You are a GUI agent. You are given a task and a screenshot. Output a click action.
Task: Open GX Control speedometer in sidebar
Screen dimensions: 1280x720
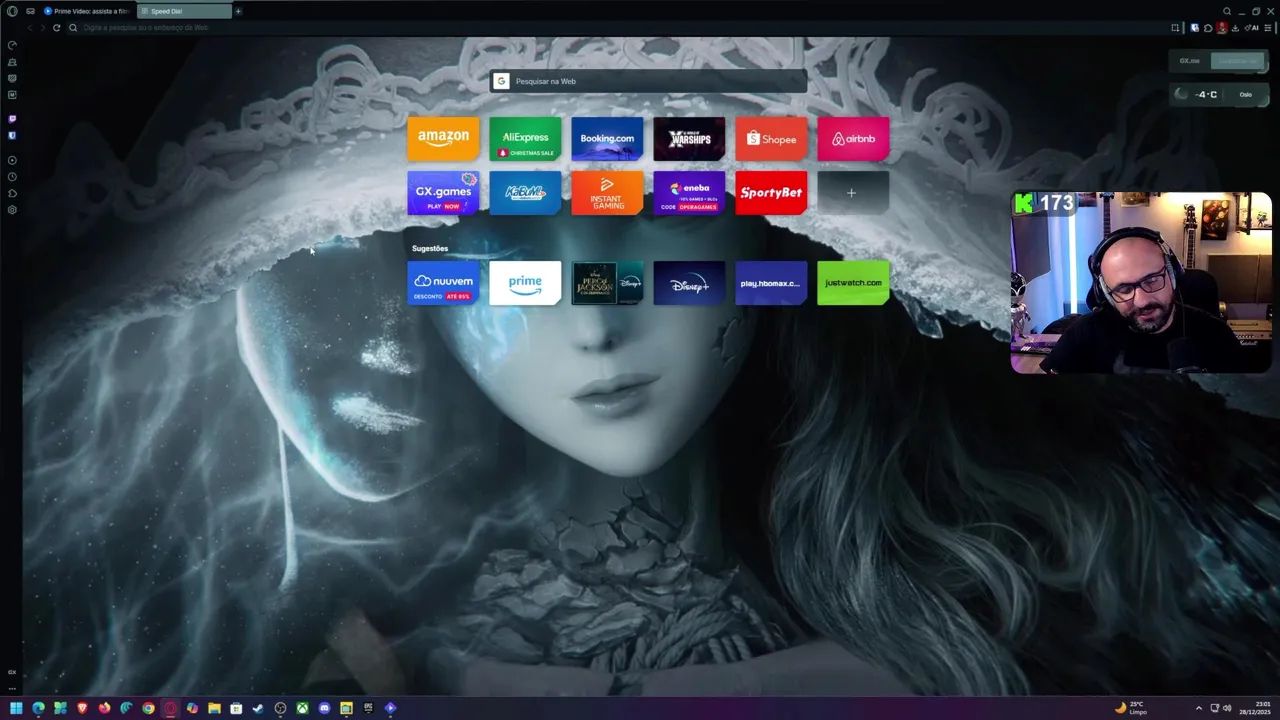(12, 45)
